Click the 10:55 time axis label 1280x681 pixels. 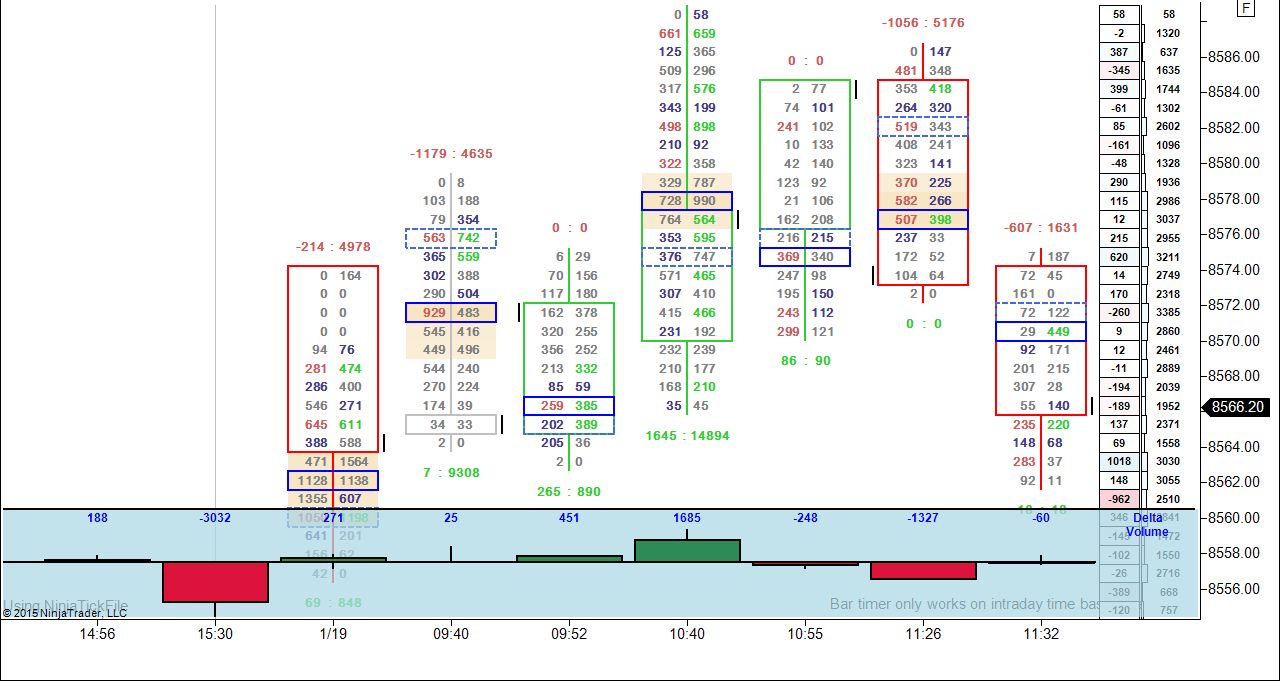tap(805, 634)
